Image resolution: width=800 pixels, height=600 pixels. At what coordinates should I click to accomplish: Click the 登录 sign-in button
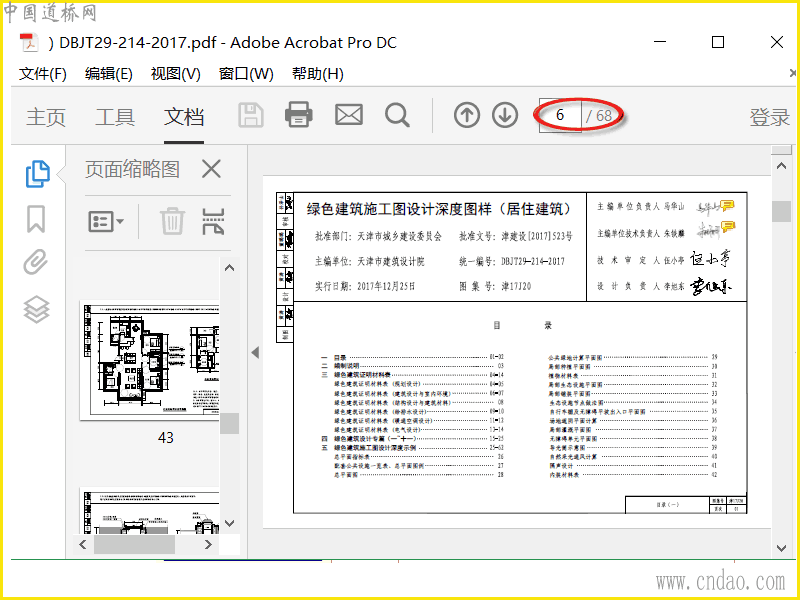tap(769, 117)
